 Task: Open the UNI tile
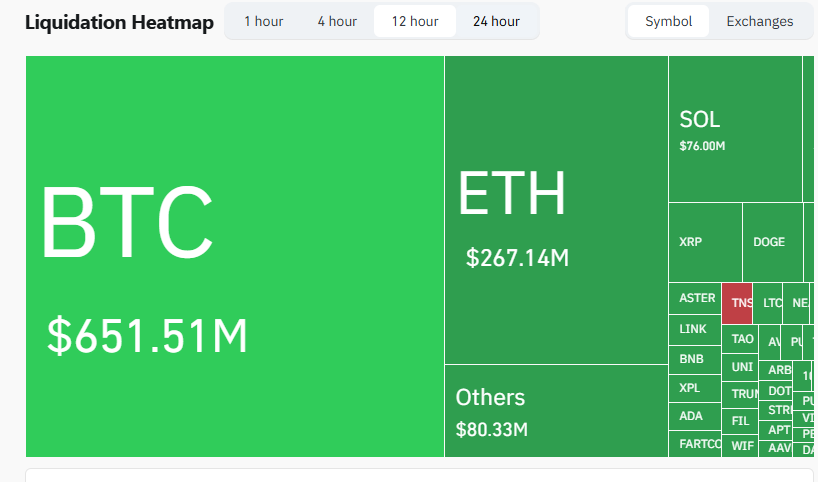pos(741,367)
